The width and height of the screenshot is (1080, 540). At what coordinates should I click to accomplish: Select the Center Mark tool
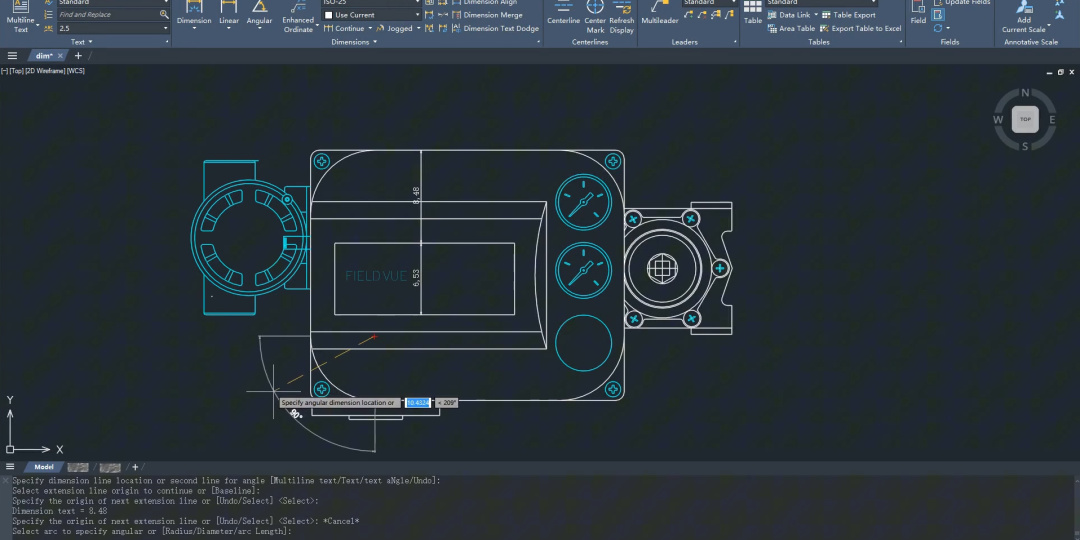pos(595,17)
